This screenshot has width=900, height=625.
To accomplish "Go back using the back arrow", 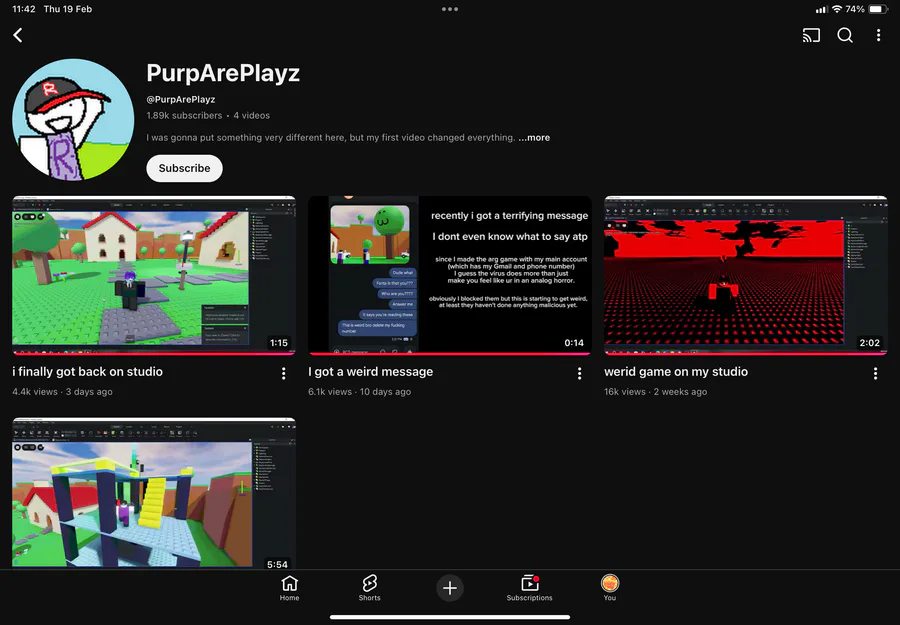I will 18,35.
